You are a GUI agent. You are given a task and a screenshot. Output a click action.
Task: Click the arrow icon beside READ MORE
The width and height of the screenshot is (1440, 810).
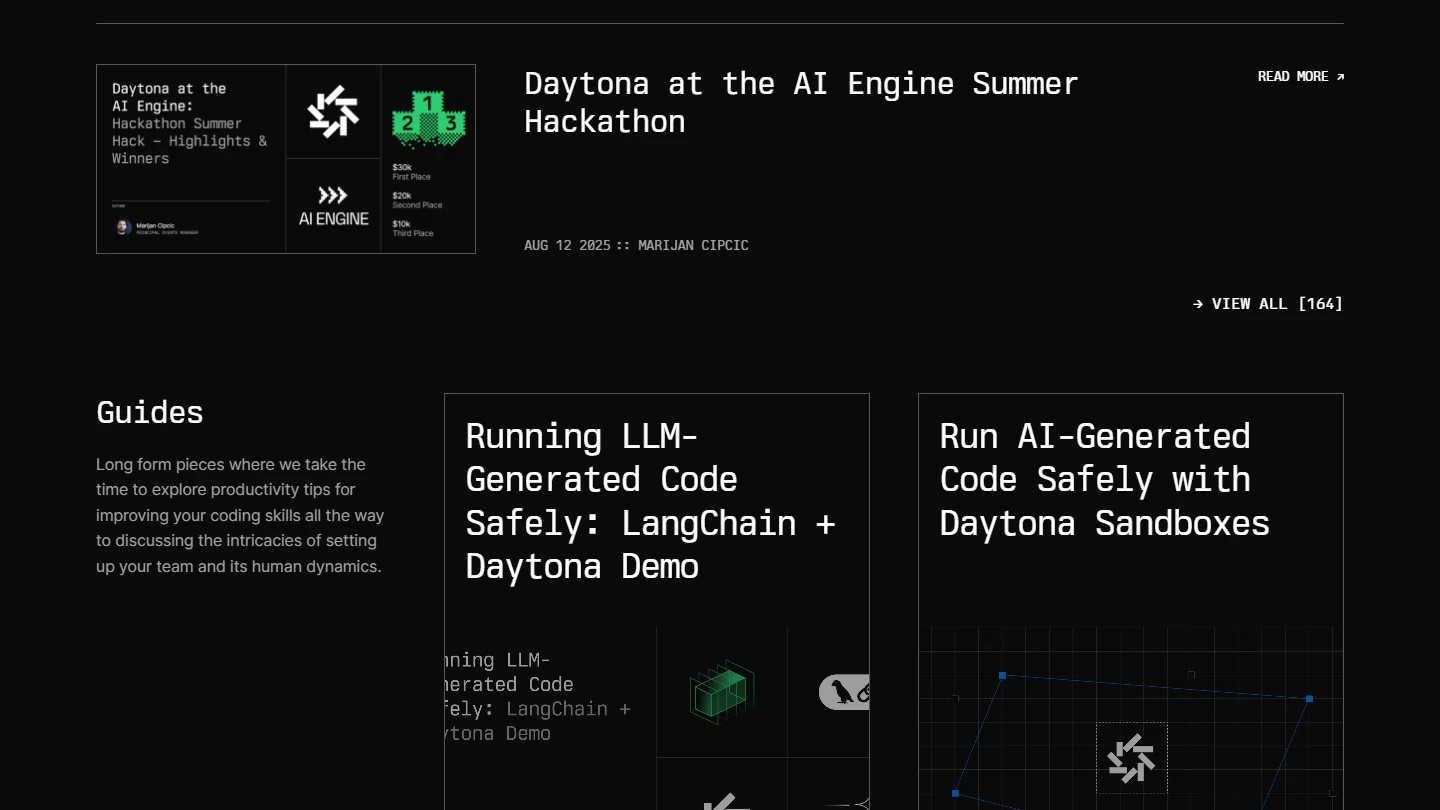click(x=1340, y=77)
